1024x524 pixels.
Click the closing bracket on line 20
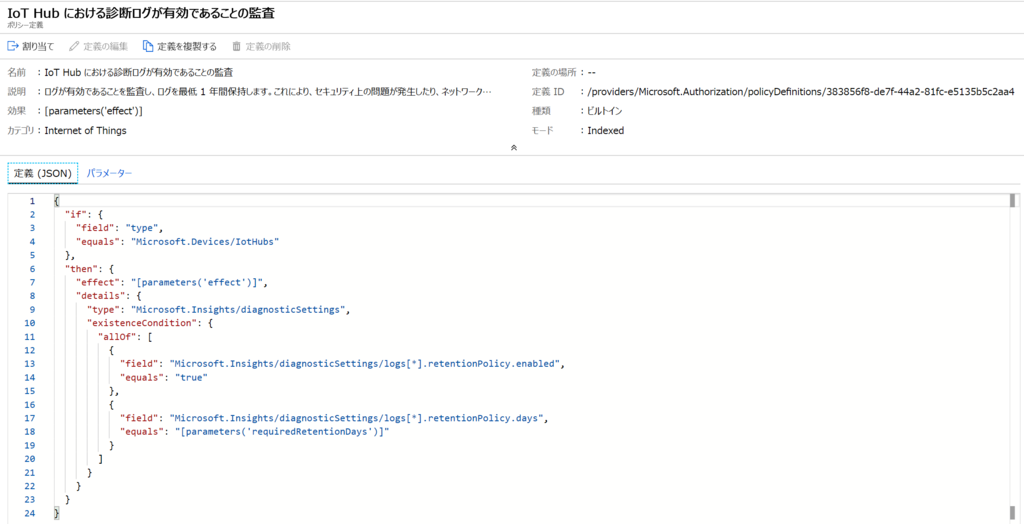click(101, 459)
